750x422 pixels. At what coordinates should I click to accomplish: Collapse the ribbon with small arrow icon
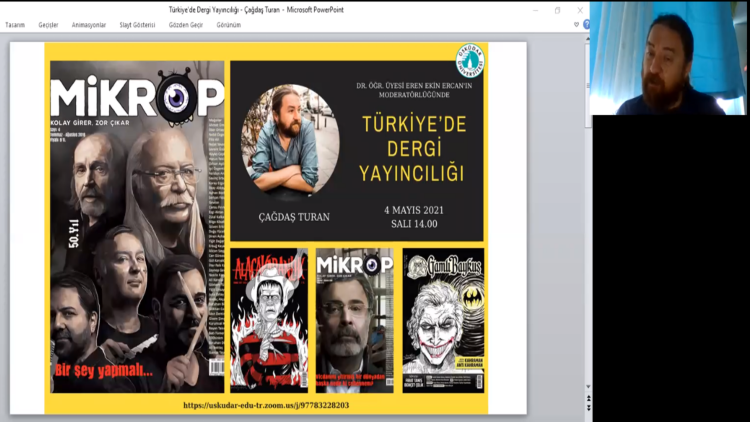576,24
